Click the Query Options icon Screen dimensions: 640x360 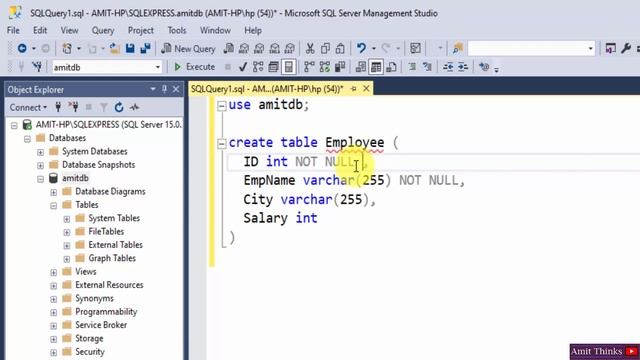click(x=273, y=67)
